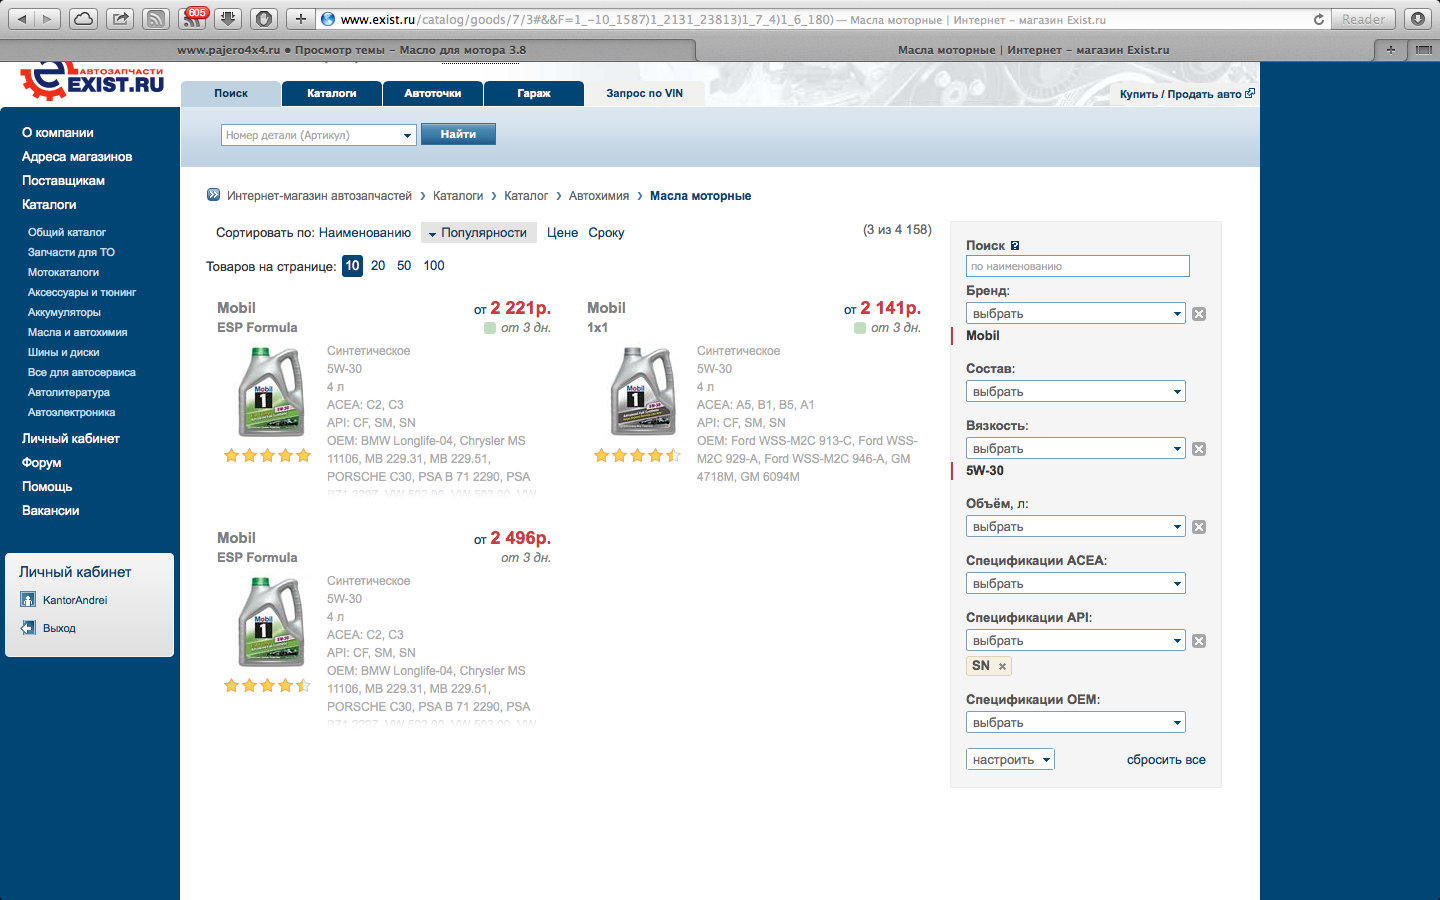
Task: Reload the page with the address bar icon
Action: point(1318,19)
